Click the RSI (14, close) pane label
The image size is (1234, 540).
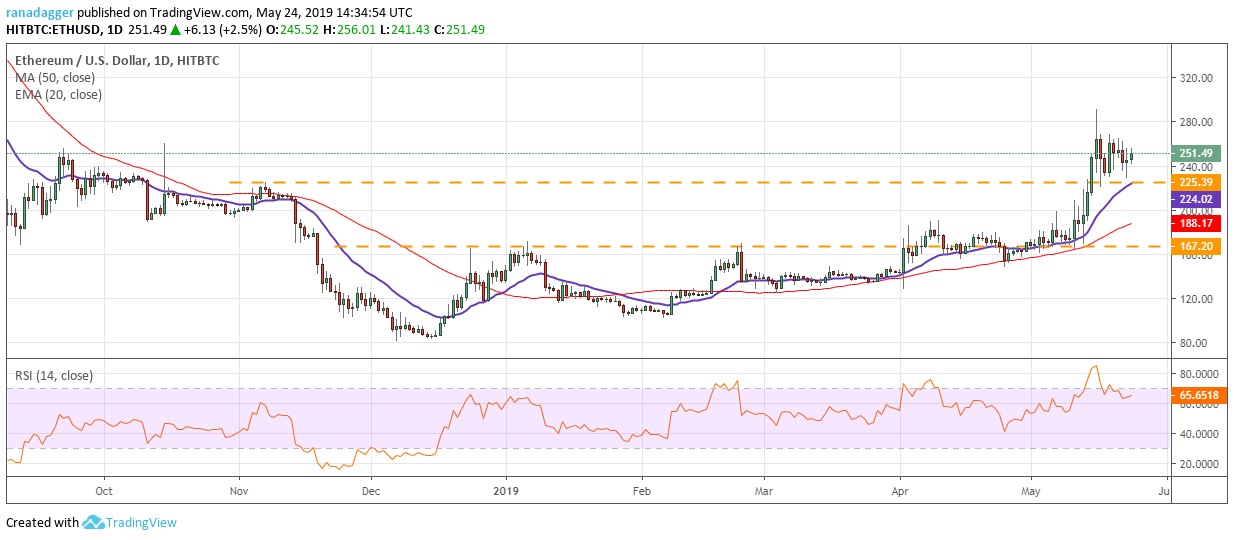click(52, 376)
